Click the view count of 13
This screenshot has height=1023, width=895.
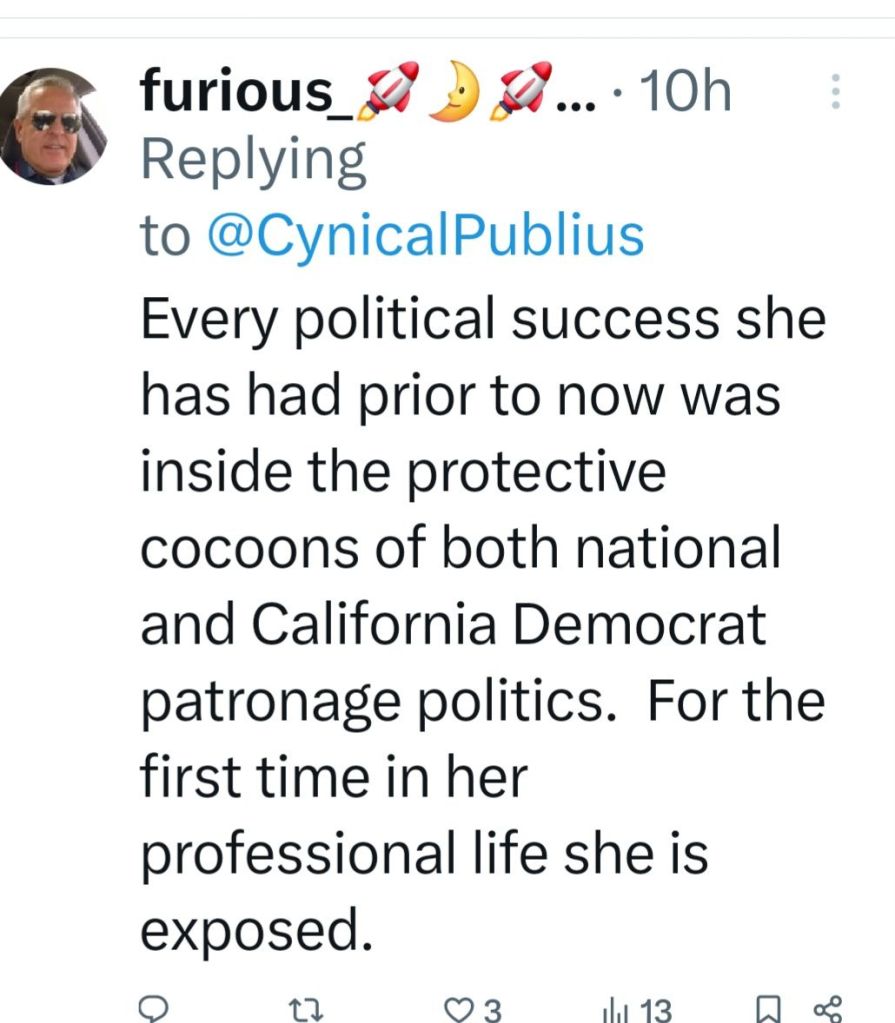654,1009
